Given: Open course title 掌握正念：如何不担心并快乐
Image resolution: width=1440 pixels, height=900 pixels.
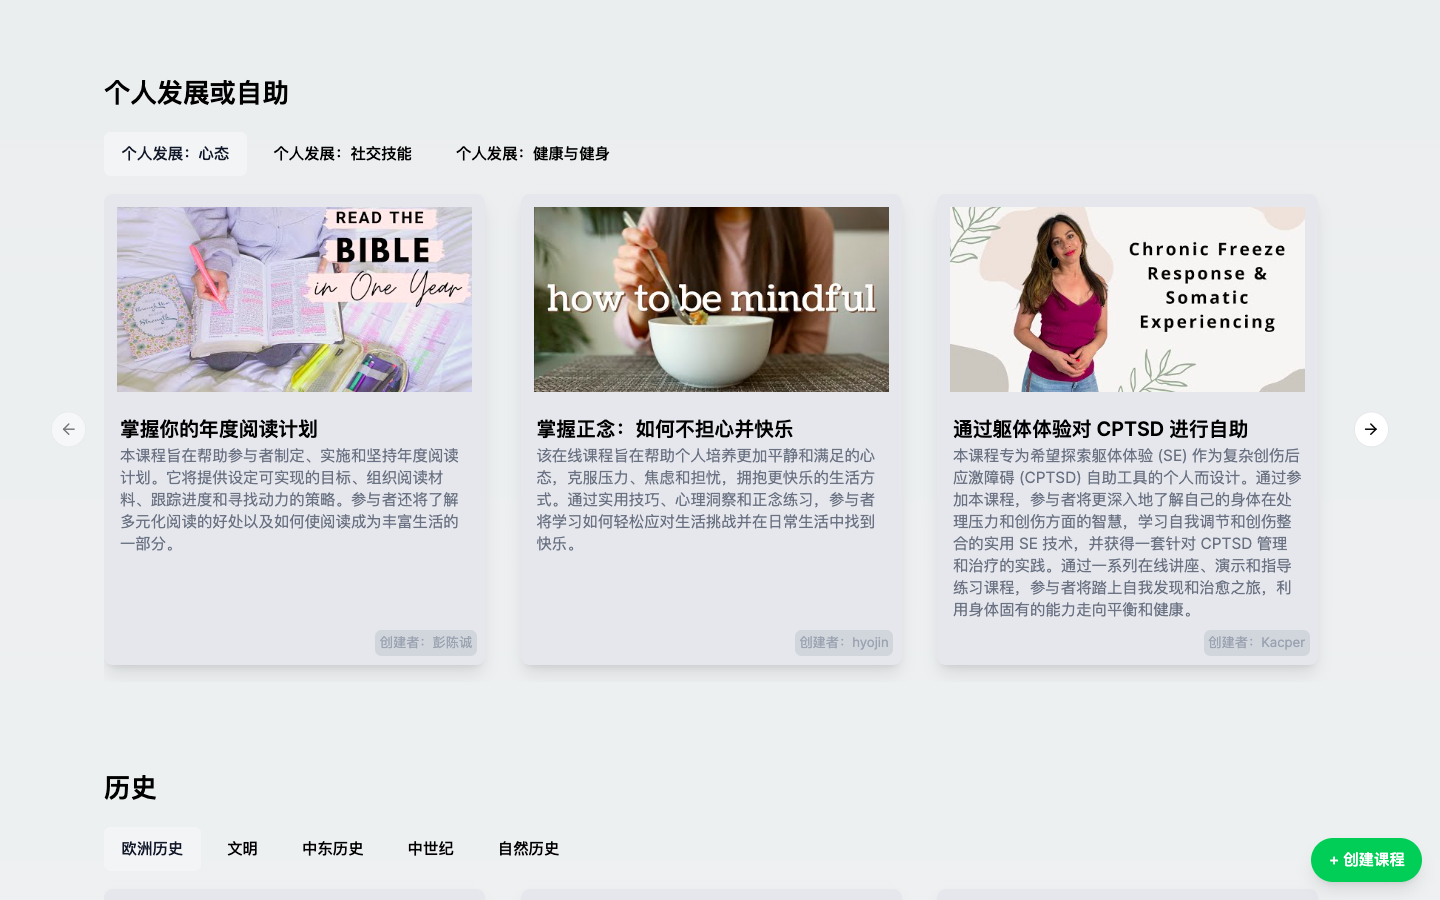Looking at the screenshot, I should click(665, 429).
